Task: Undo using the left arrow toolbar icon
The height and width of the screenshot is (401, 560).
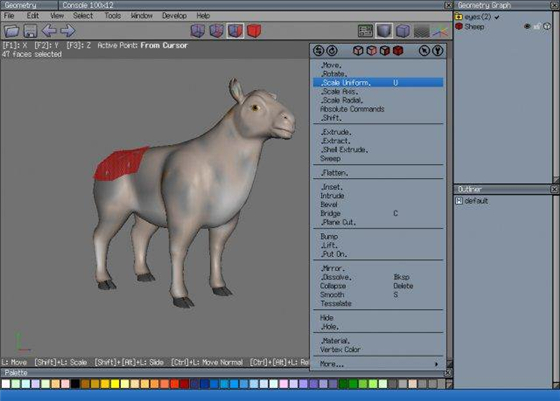Action: coord(49,31)
